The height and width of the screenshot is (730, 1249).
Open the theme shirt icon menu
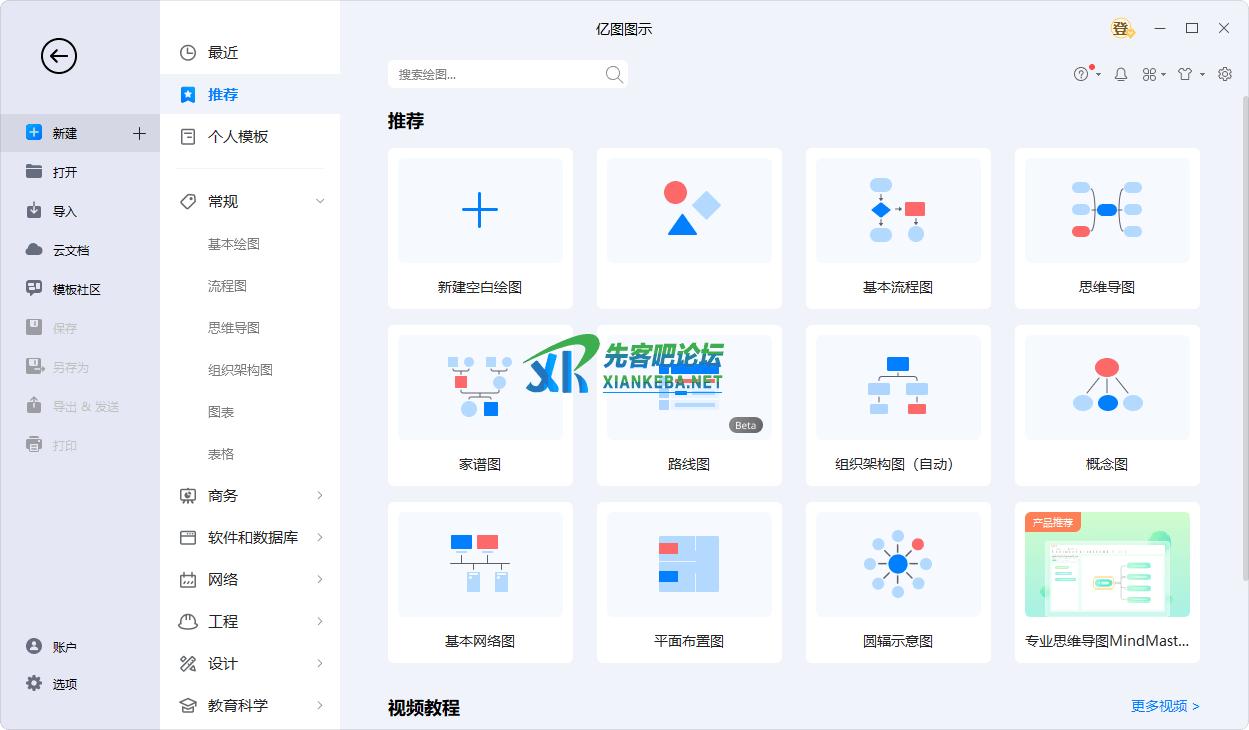(1185, 74)
